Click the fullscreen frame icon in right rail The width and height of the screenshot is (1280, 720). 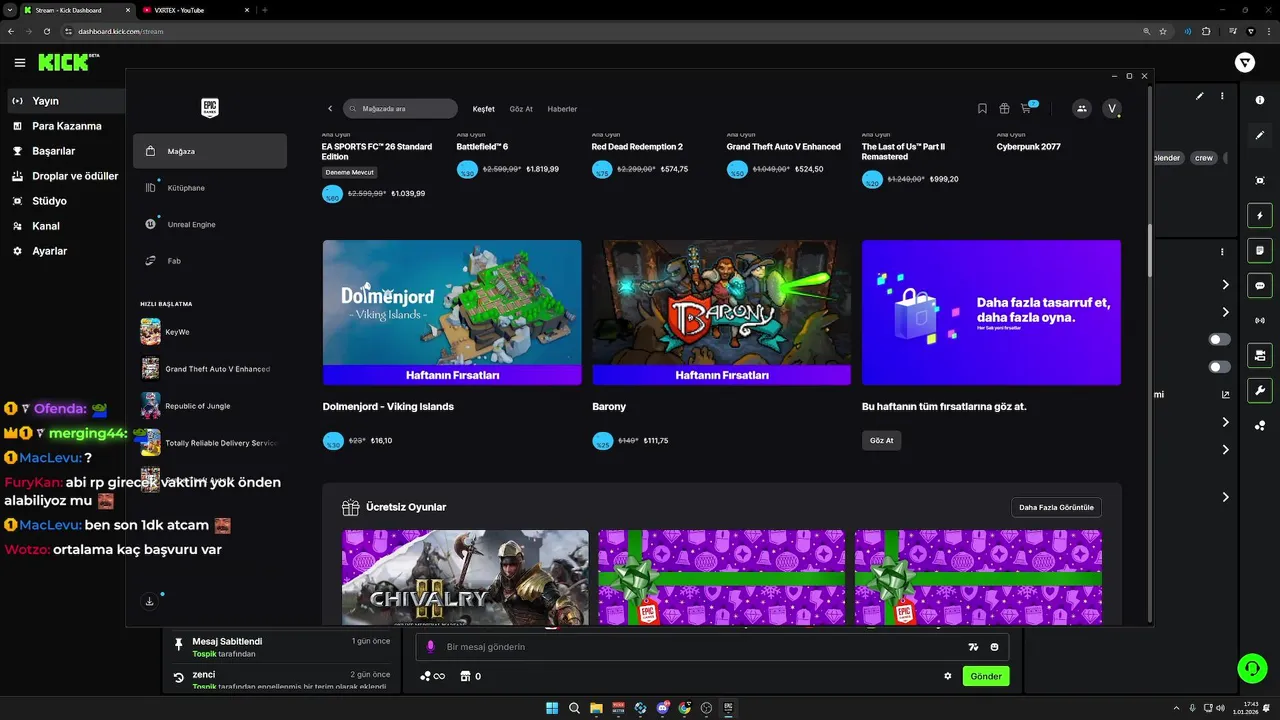(x=1260, y=180)
